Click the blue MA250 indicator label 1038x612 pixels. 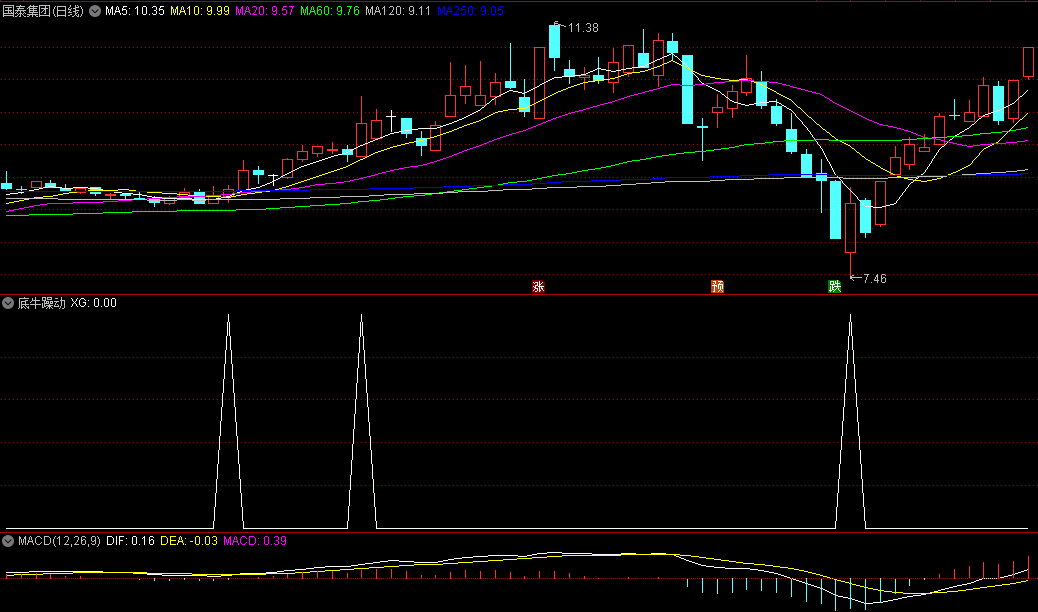tap(470, 11)
